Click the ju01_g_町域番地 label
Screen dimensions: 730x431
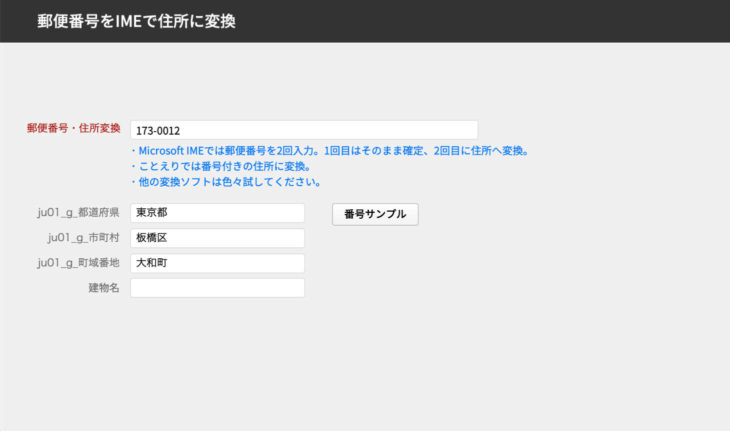[77, 263]
